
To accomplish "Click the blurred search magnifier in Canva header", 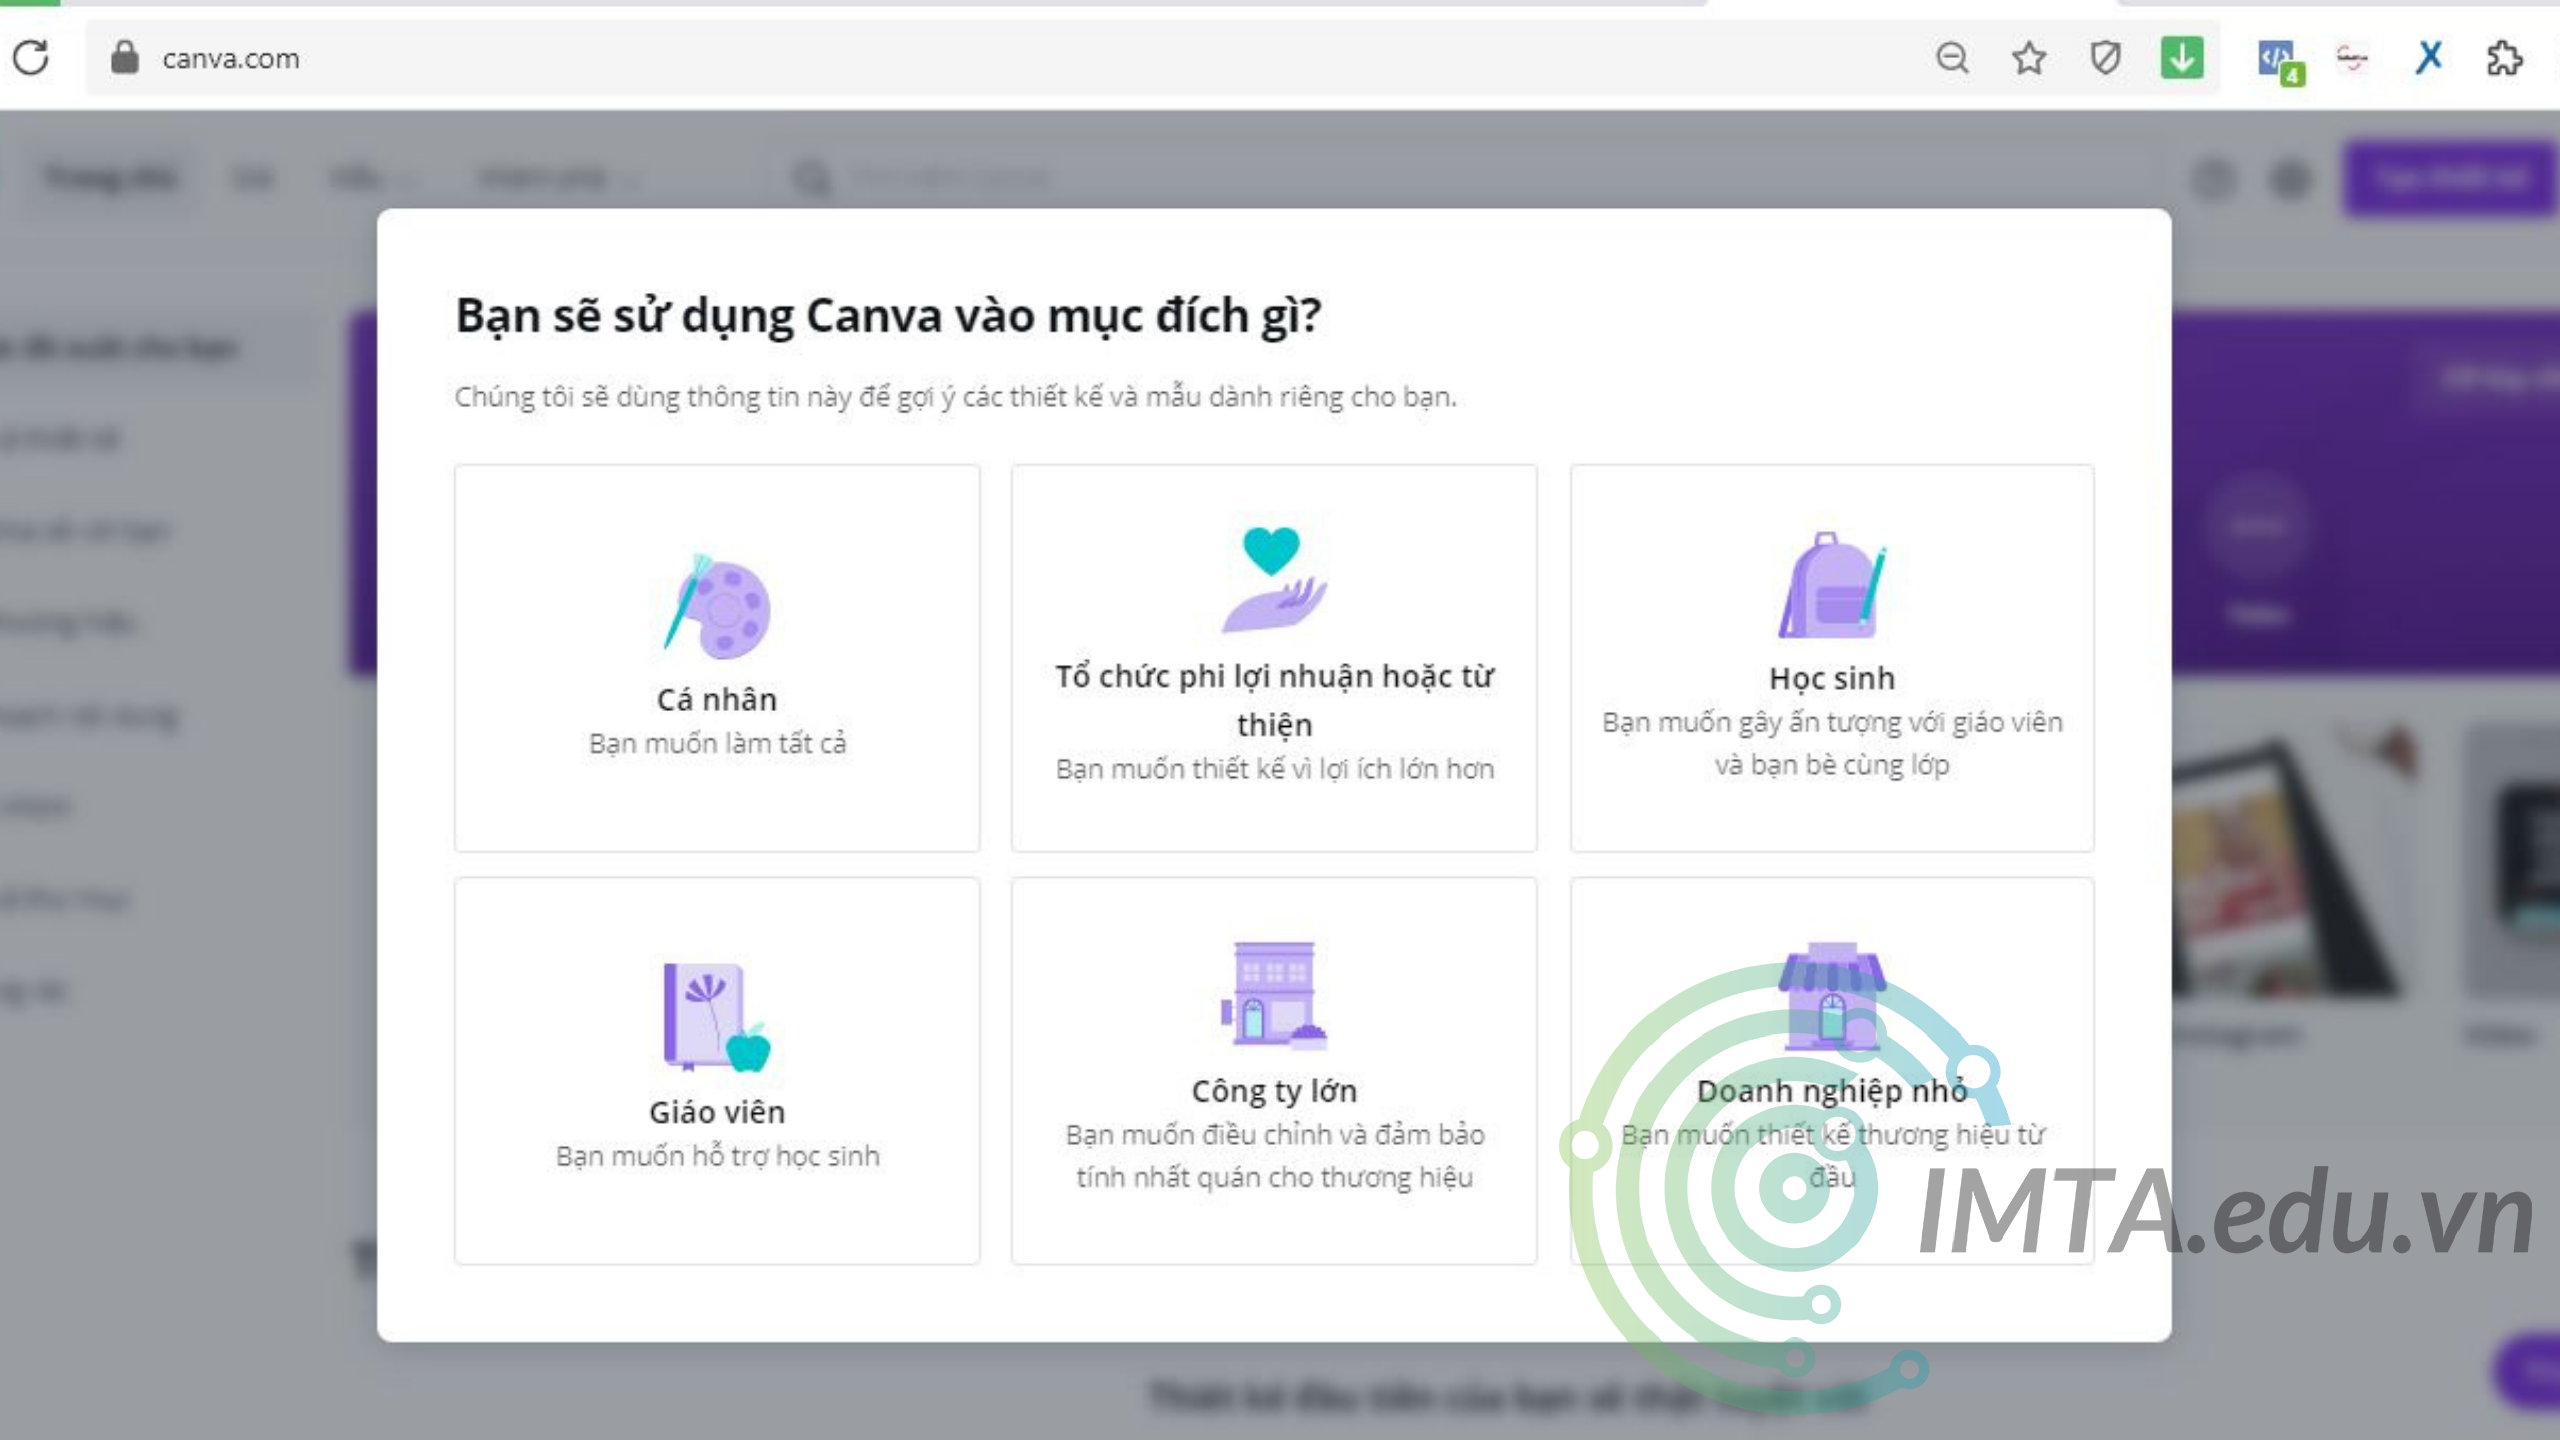I will [x=812, y=179].
